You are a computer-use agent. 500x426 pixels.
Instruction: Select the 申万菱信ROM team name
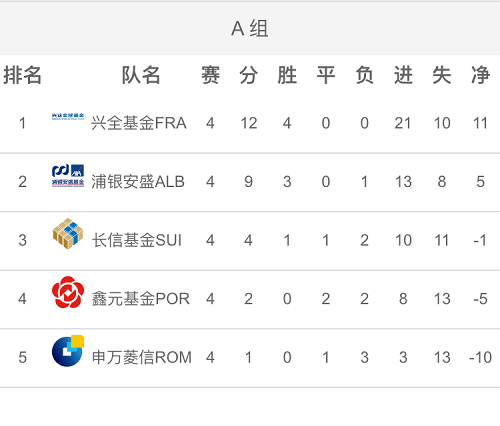pyautogui.click(x=142, y=357)
